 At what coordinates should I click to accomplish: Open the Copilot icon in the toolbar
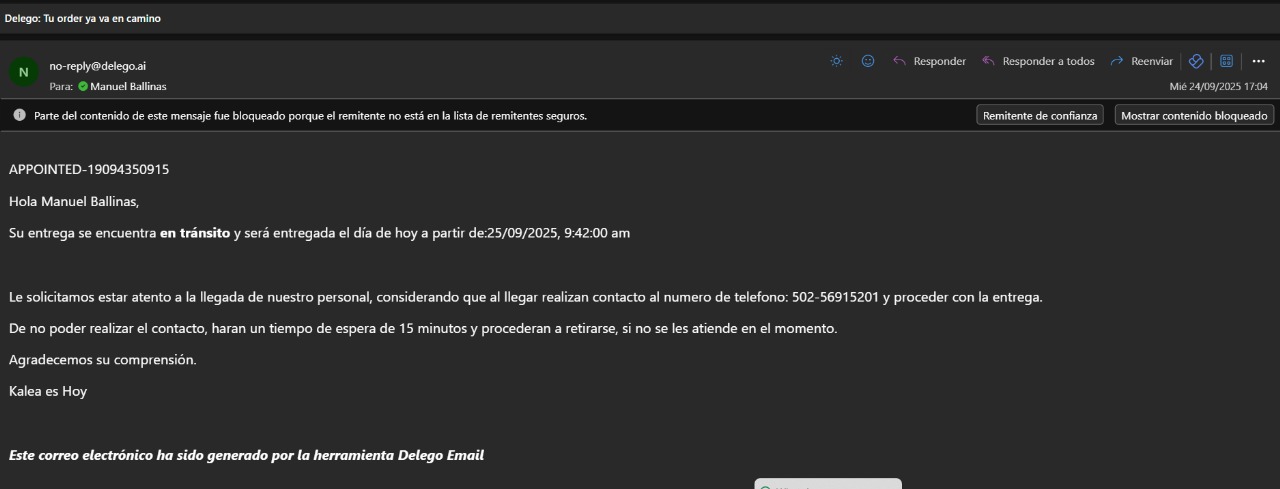click(x=1196, y=61)
